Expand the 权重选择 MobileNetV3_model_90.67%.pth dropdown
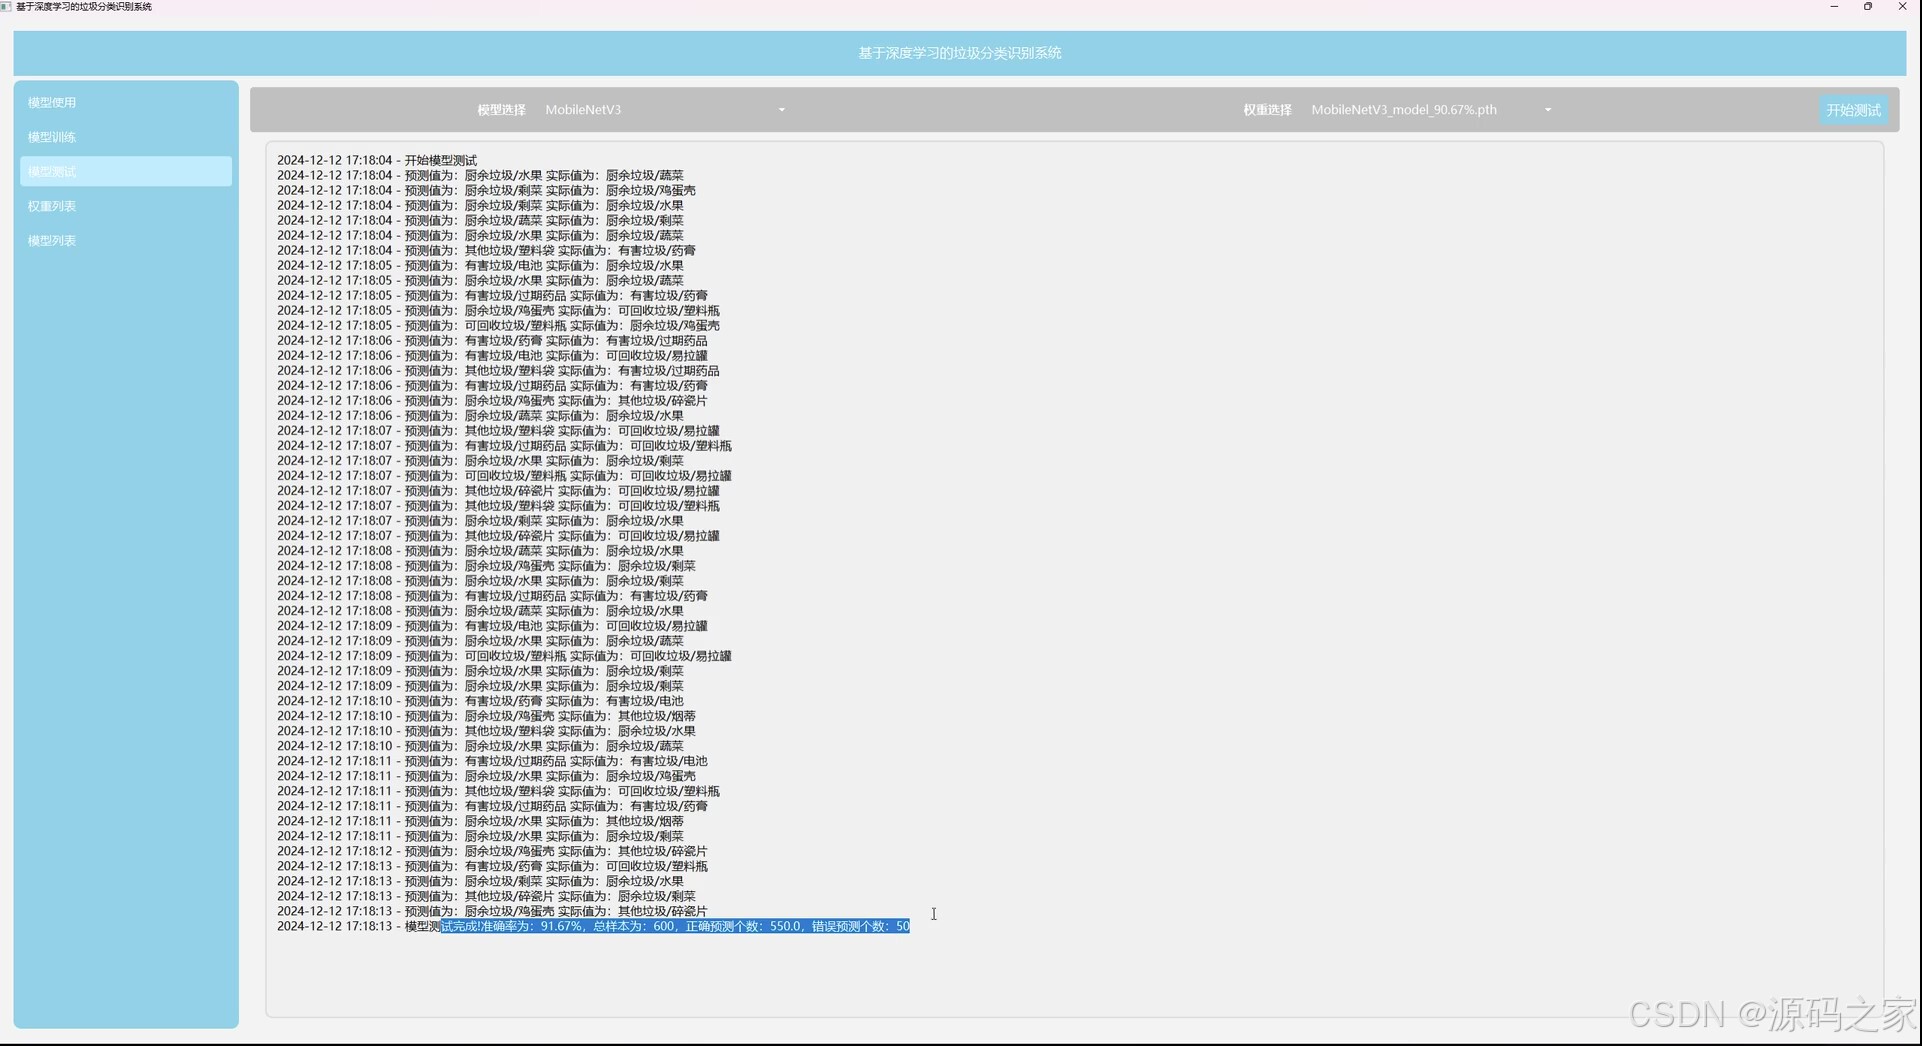This screenshot has height=1046, width=1922. [x=1431, y=110]
